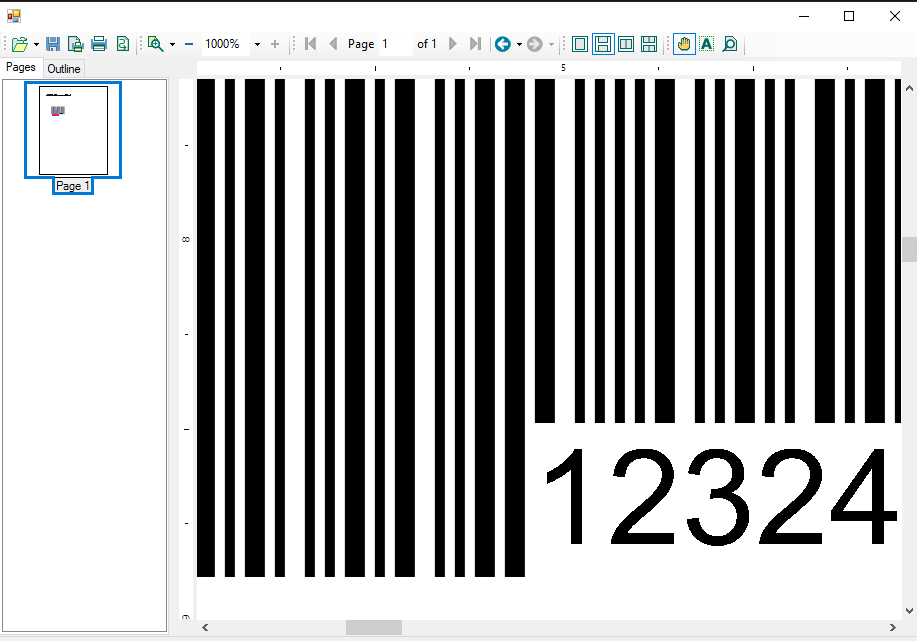Screen dimensions: 917x641
Task: Activate the text selection tool
Action: click(x=706, y=44)
